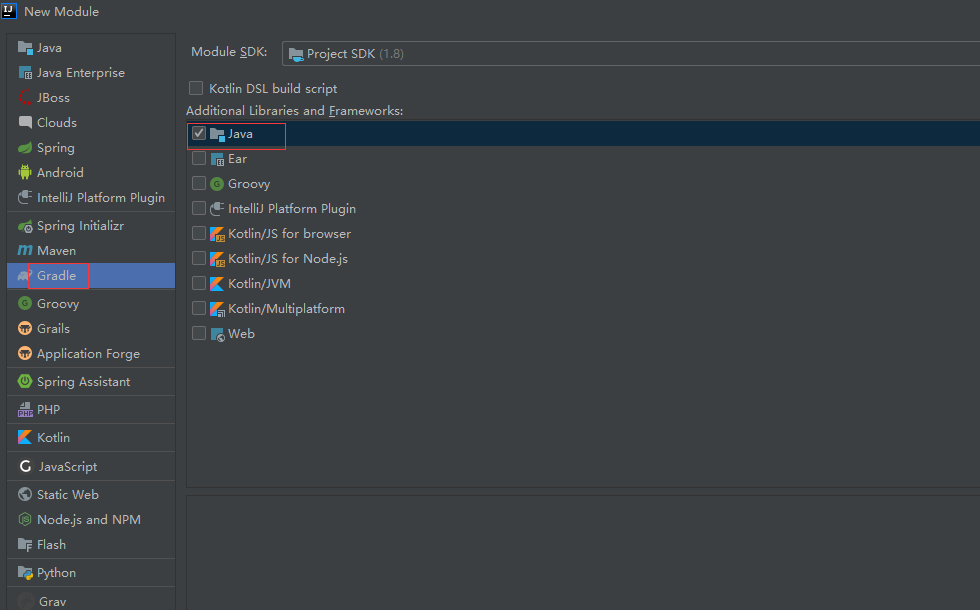This screenshot has height=610, width=980.
Task: Select JBoss module type
Action: point(53,98)
